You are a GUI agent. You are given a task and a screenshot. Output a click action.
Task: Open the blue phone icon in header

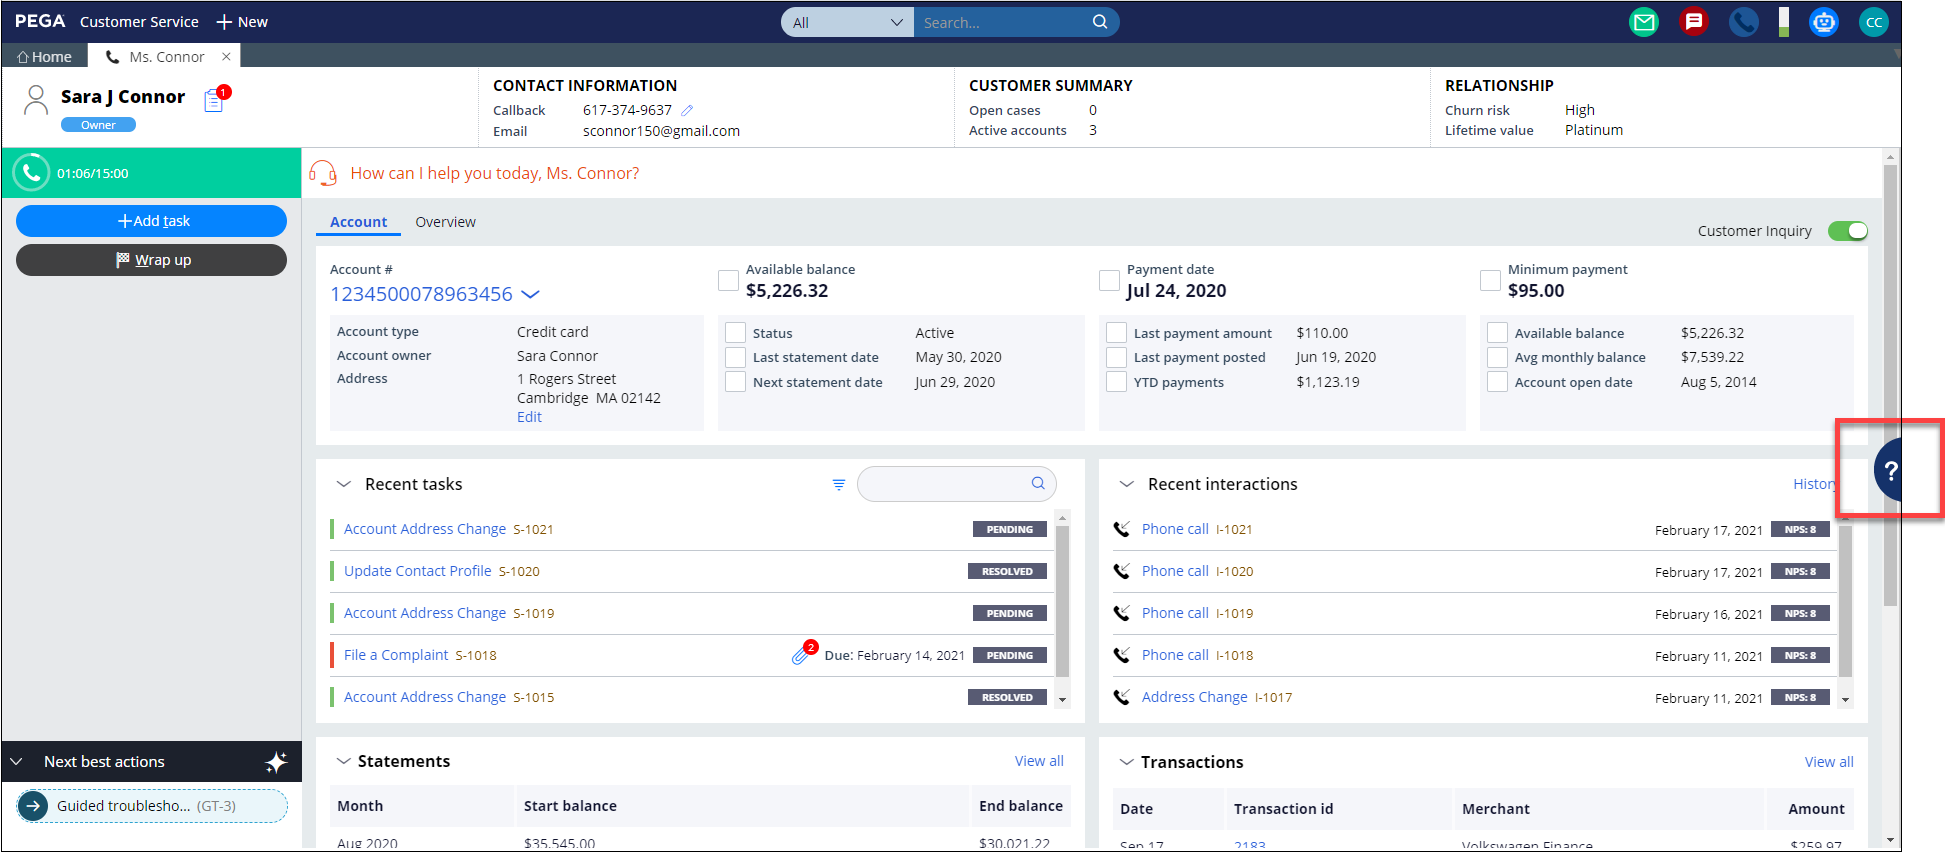1743,22
